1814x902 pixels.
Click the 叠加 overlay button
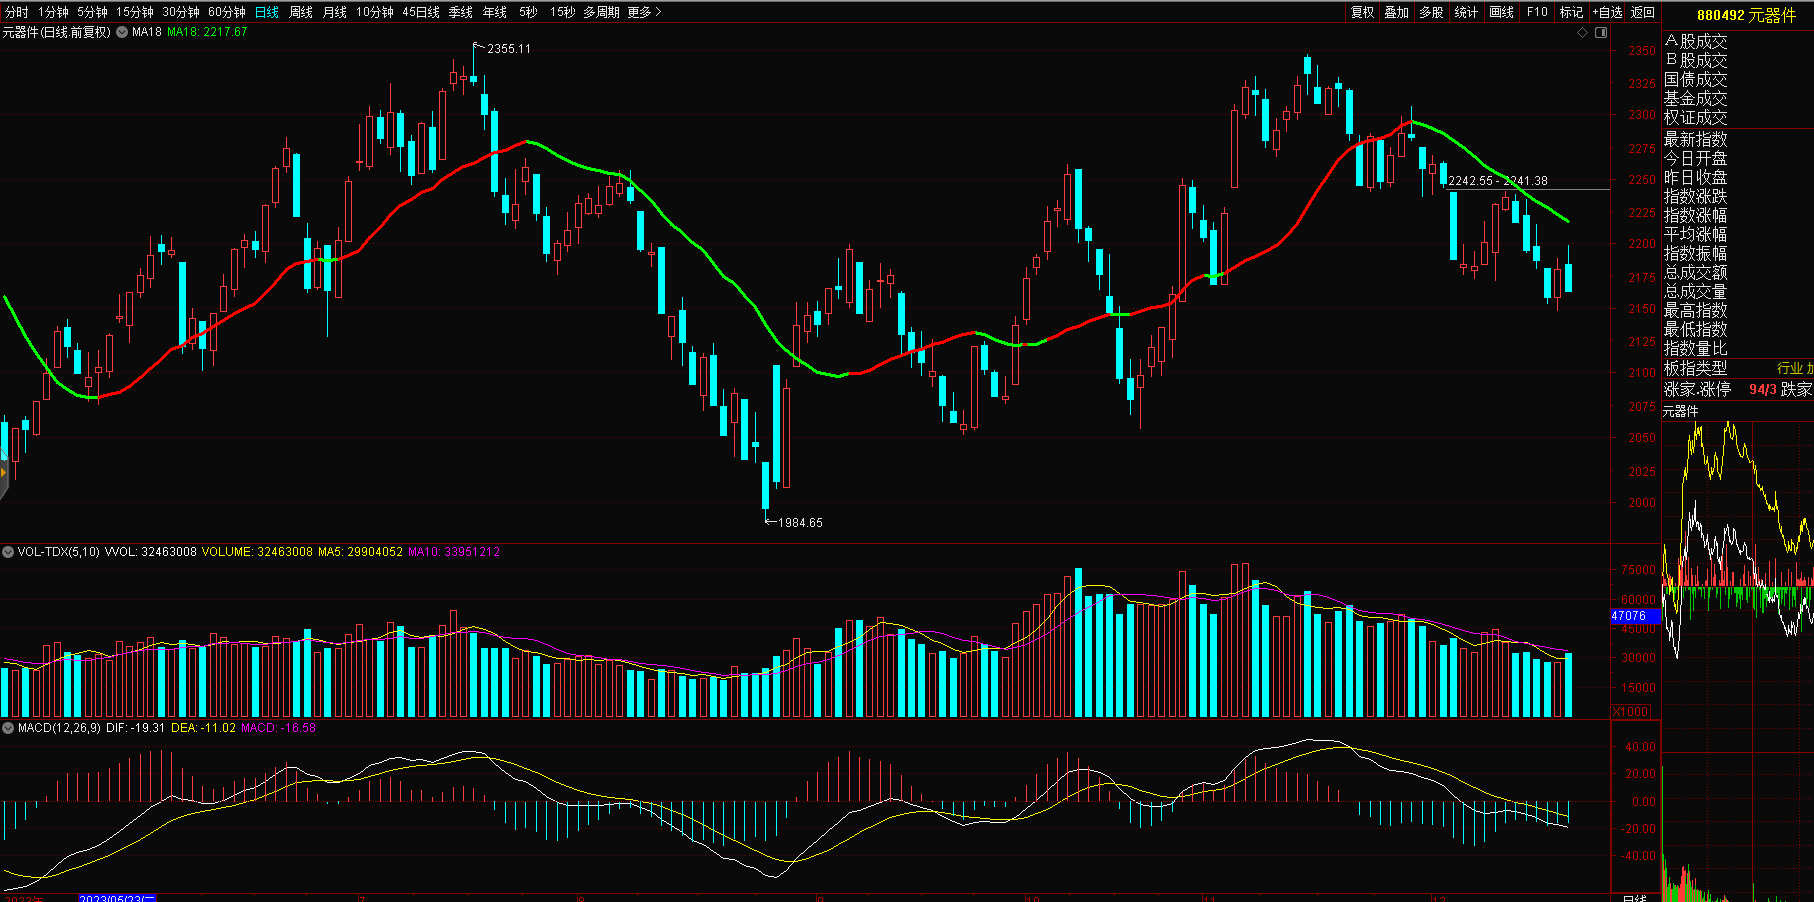click(1397, 12)
